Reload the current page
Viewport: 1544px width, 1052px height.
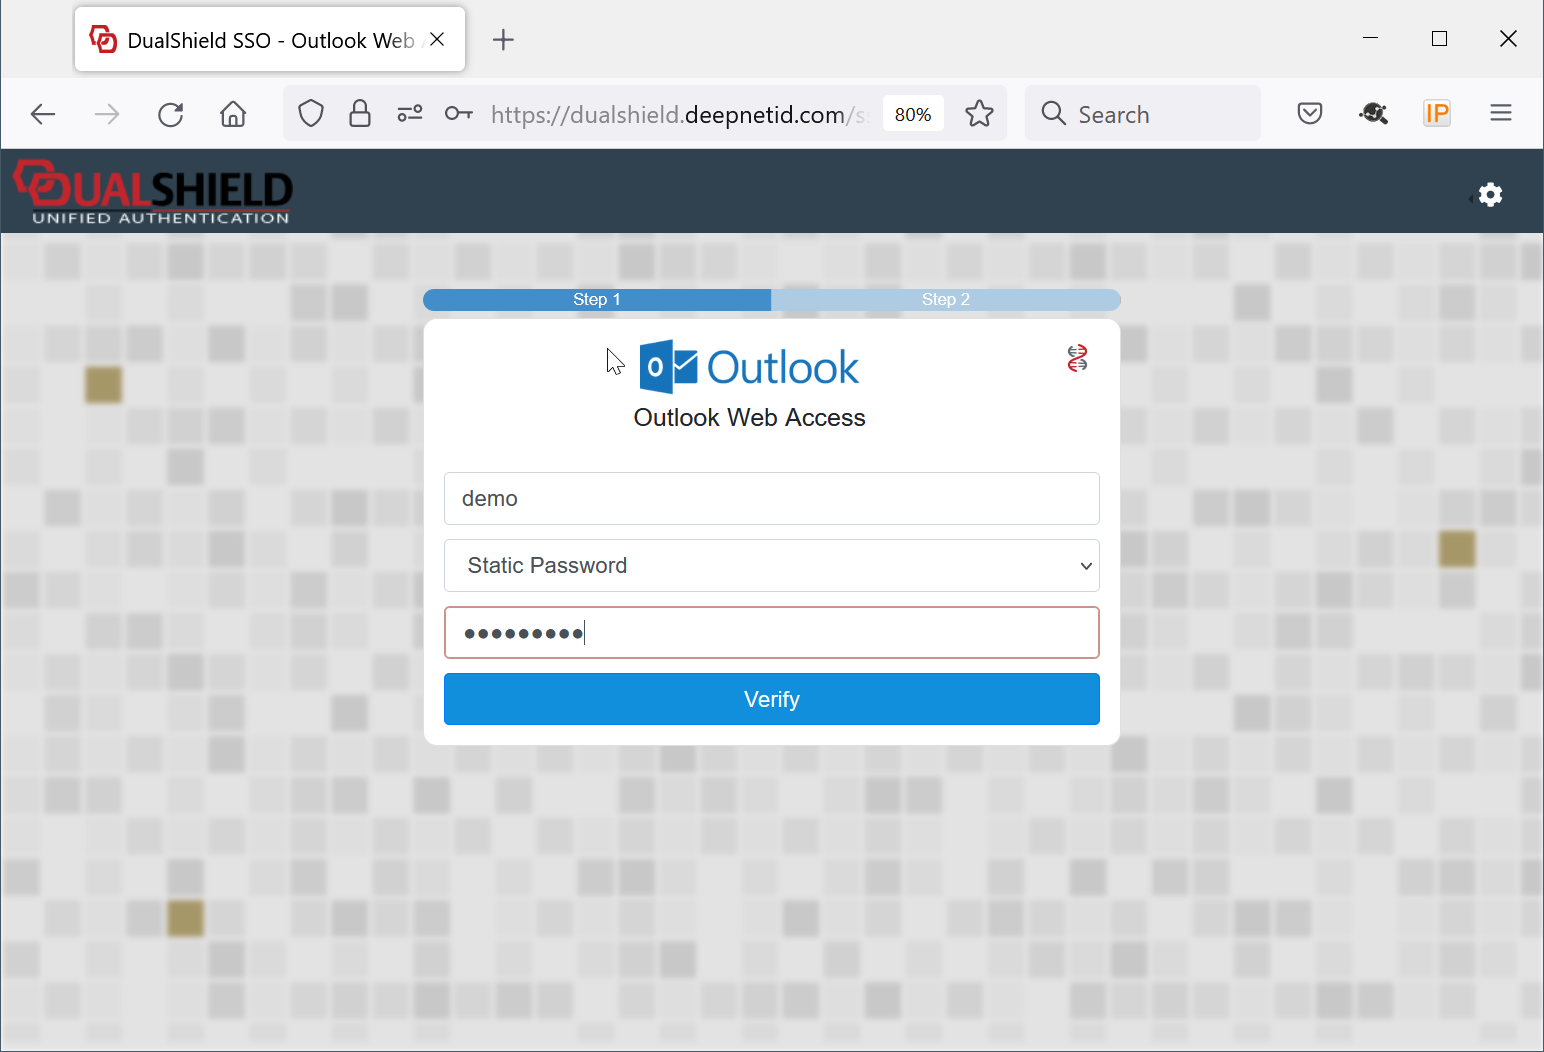171,114
